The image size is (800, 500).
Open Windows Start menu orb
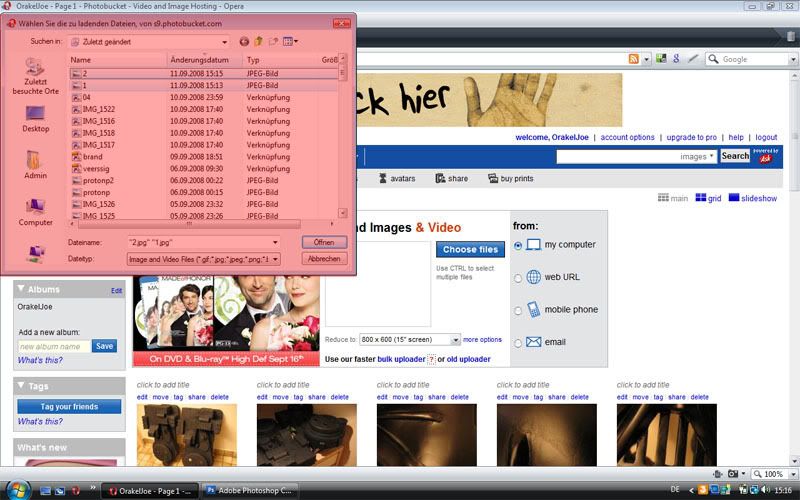point(18,490)
